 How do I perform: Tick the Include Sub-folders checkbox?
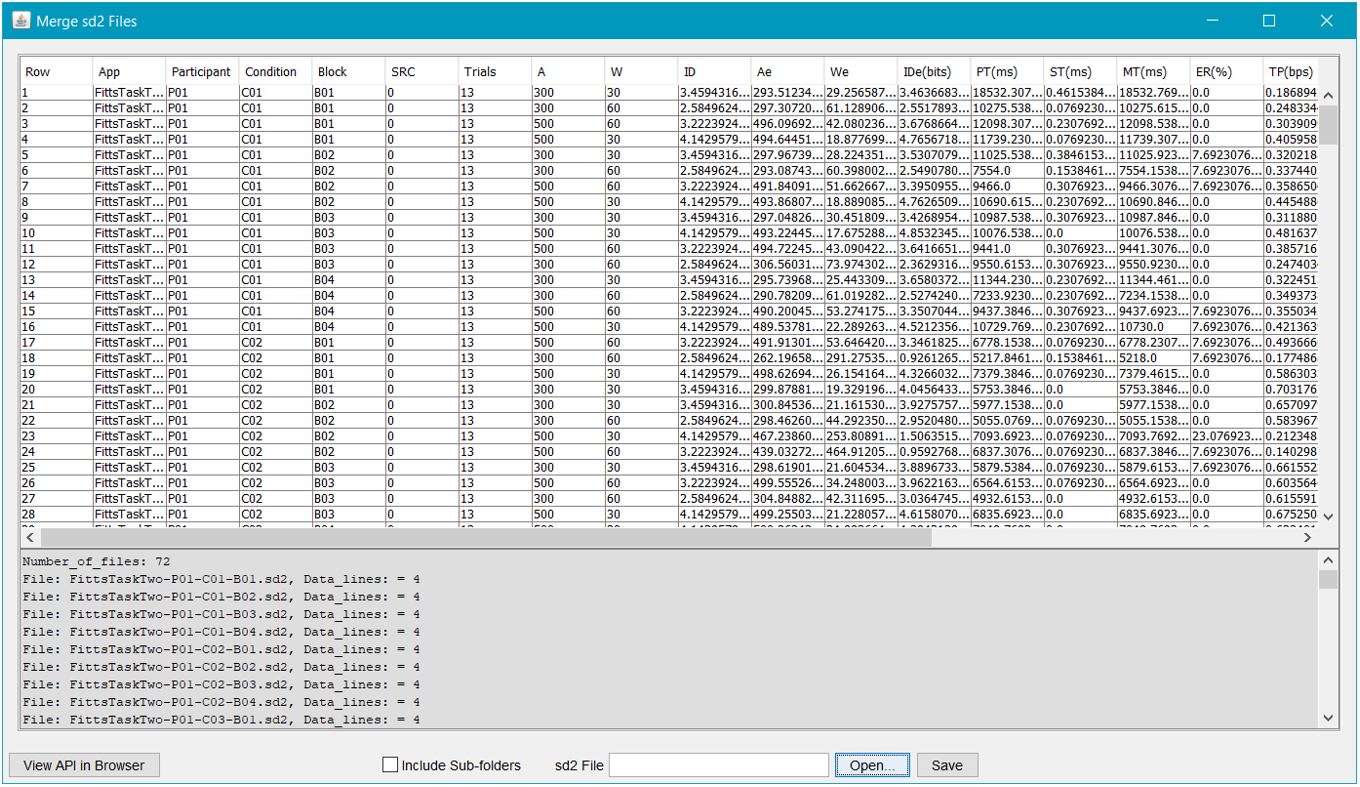(x=390, y=765)
